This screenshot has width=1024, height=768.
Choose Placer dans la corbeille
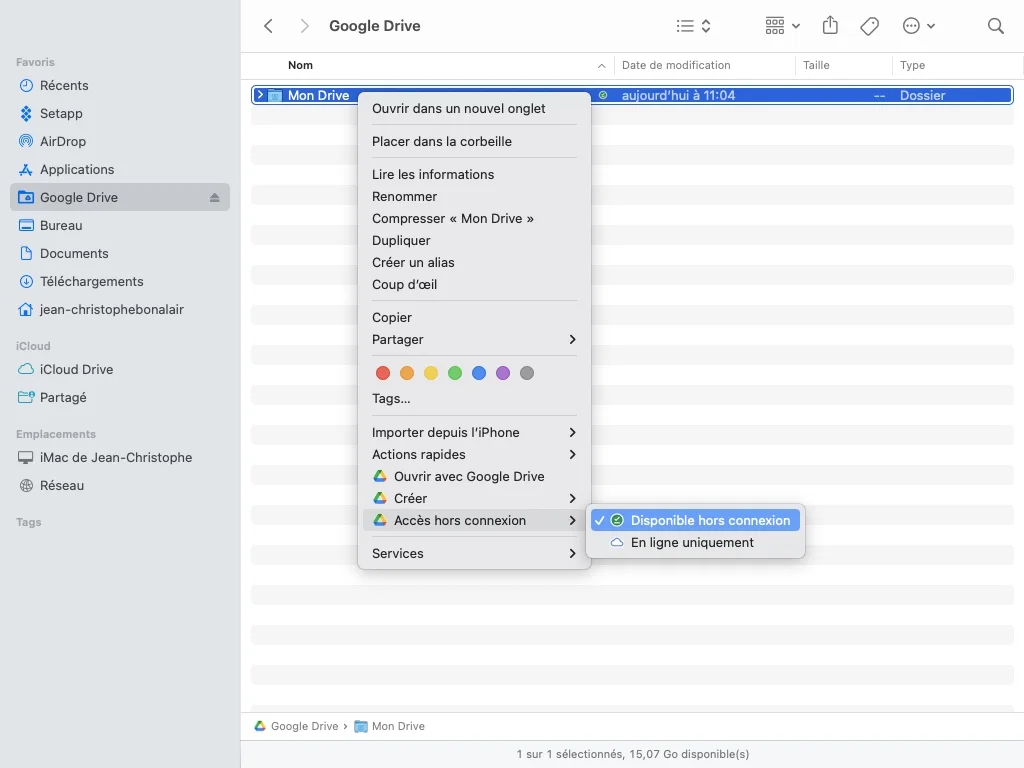click(474, 142)
